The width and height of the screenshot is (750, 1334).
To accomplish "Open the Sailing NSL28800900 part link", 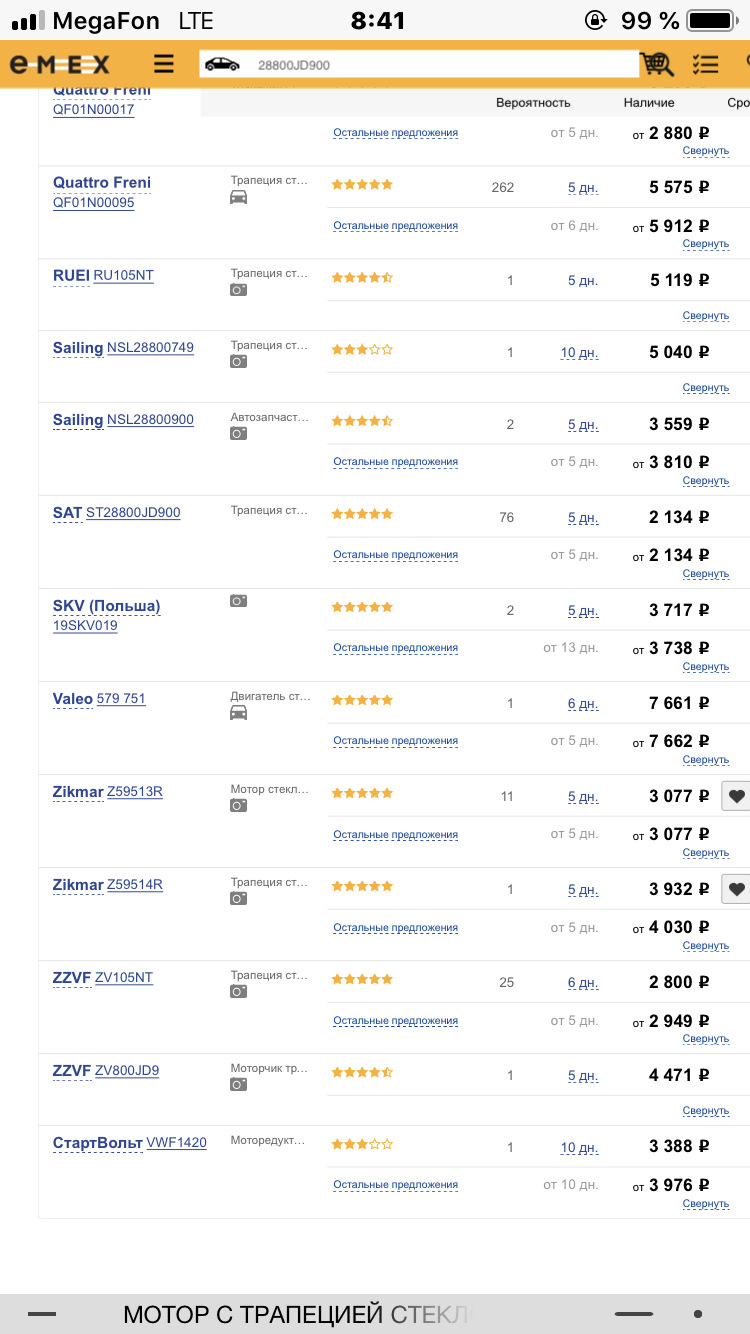I will (150, 420).
